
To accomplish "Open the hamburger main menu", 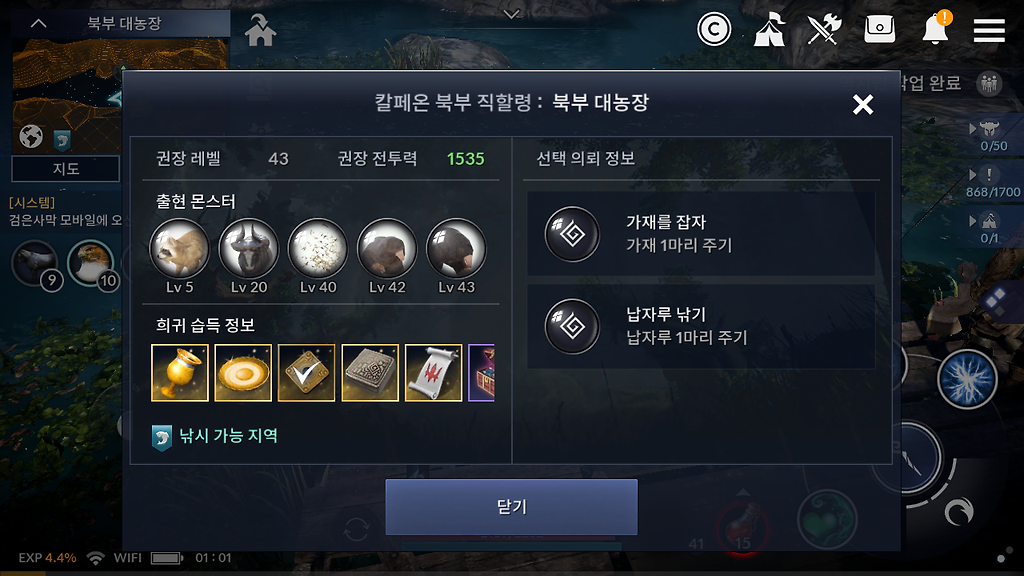I will (989, 30).
